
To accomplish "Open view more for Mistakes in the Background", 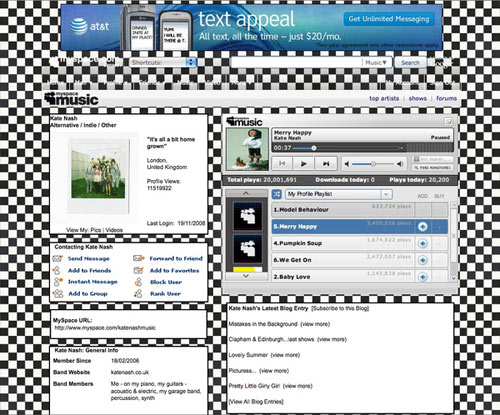I will coord(315,324).
